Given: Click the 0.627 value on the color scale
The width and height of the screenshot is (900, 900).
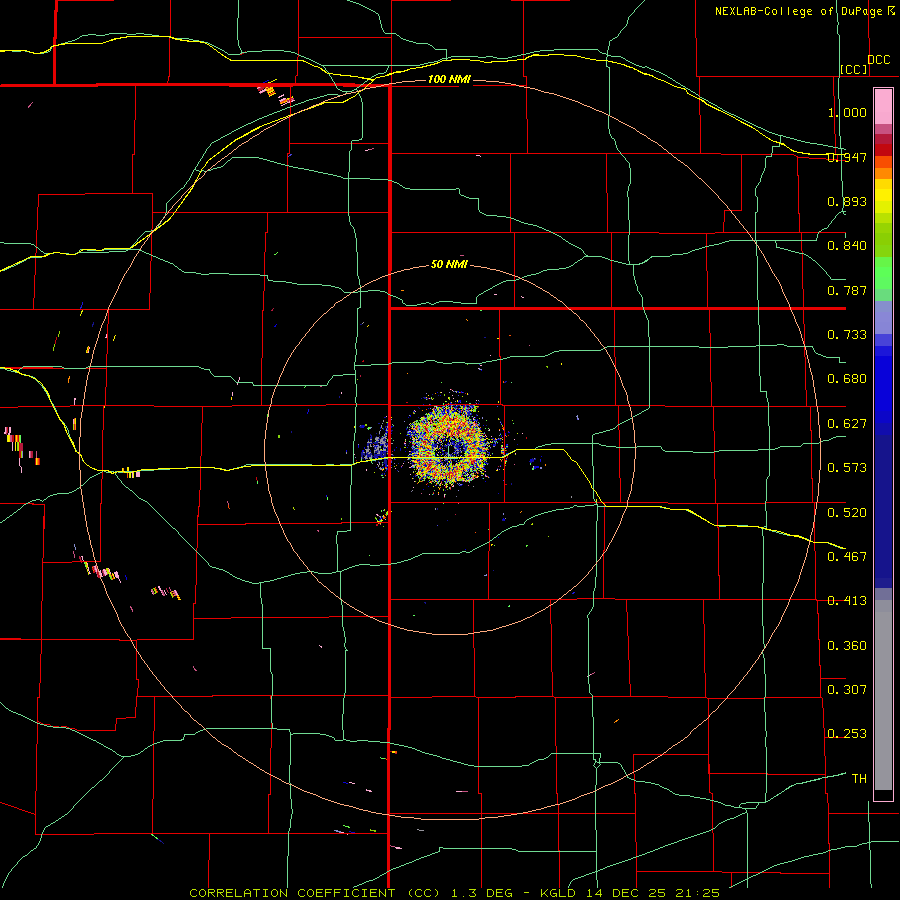Looking at the screenshot, I should click(847, 424).
